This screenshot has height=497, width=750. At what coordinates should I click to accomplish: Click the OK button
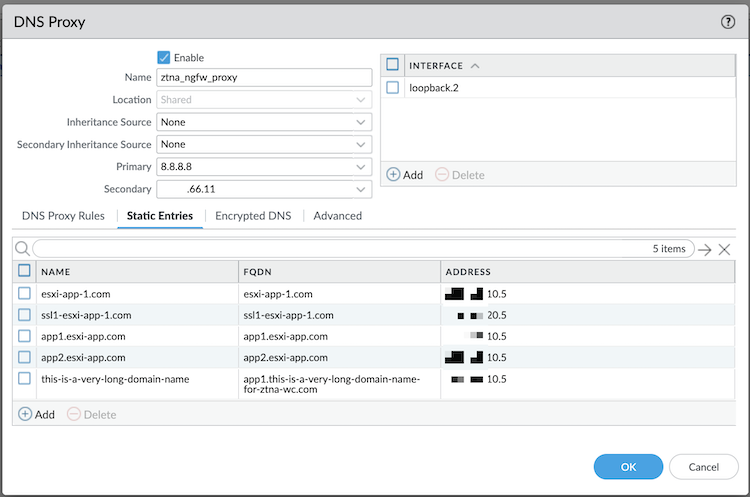[627, 466]
